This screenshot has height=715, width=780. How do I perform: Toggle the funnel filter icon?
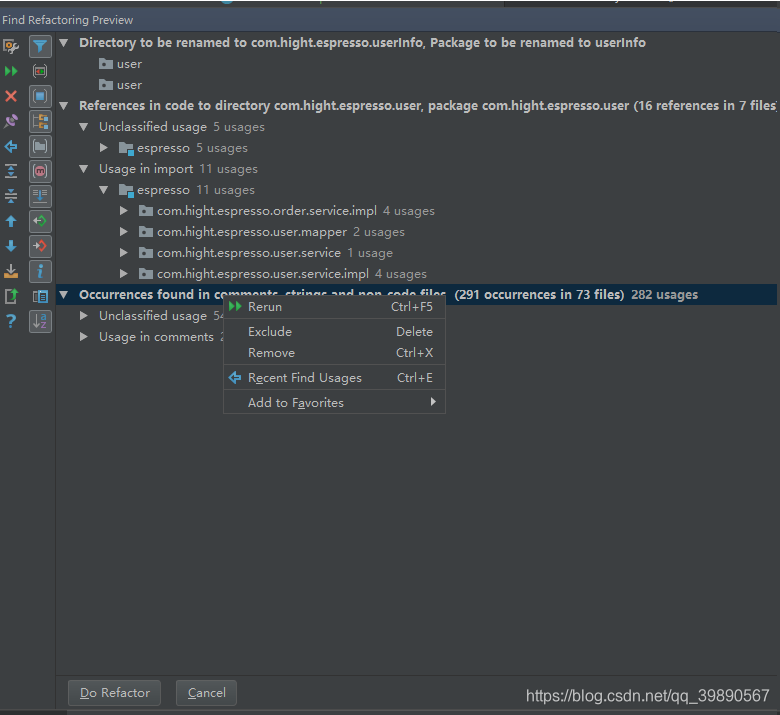pos(40,46)
